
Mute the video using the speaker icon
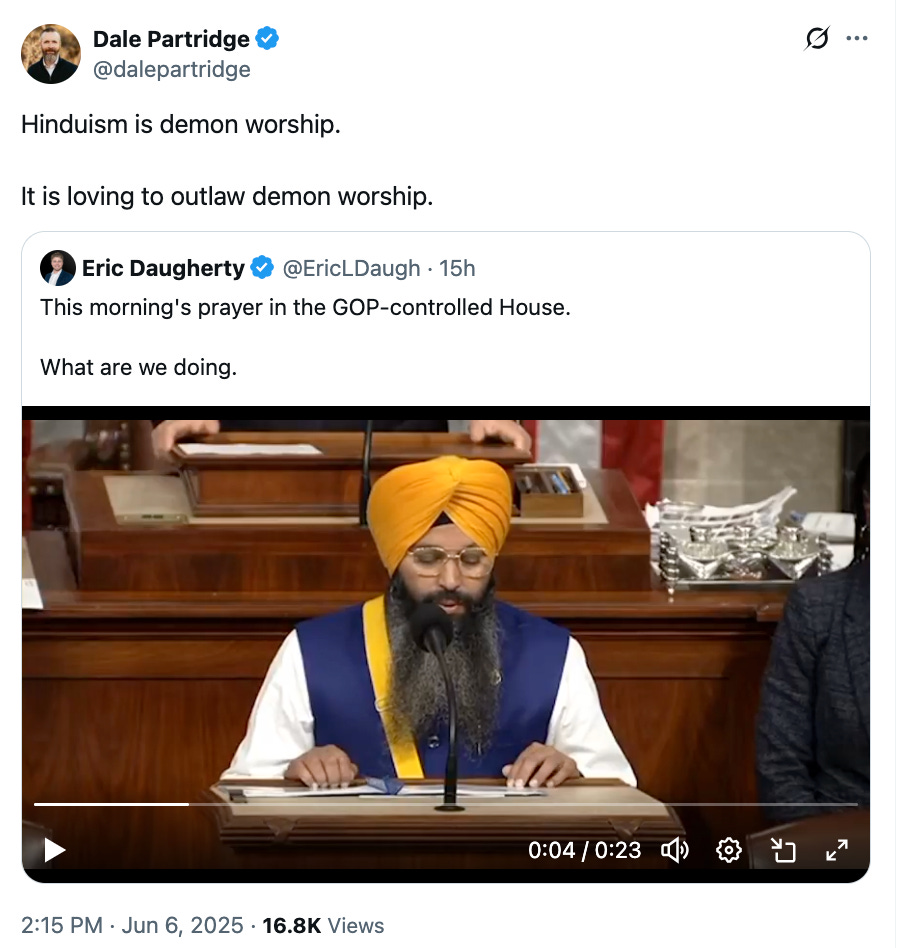pos(675,850)
